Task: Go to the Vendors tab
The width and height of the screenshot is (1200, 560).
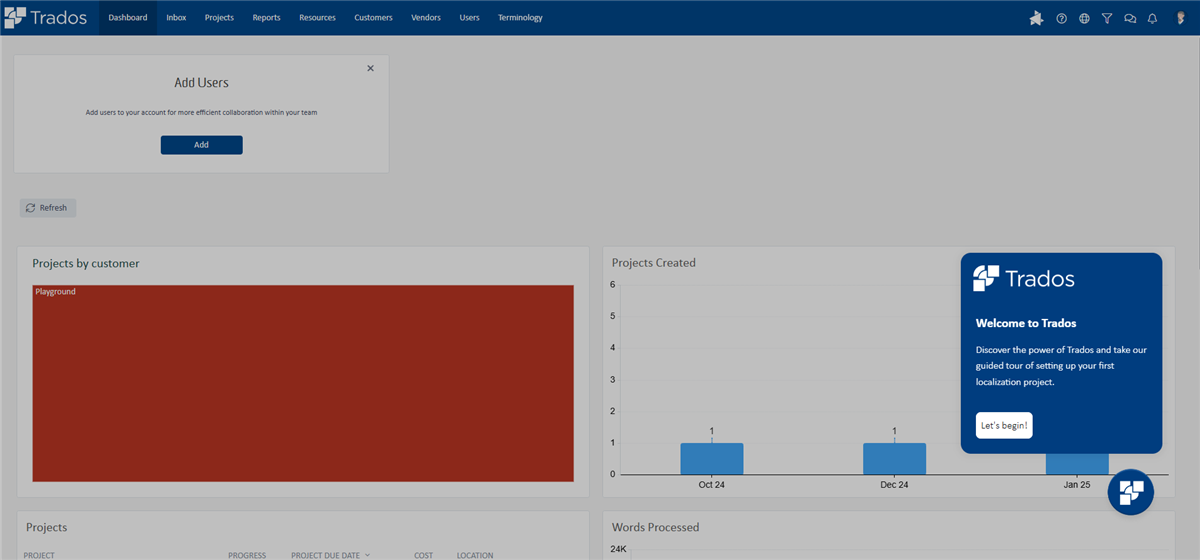Action: pos(426,18)
